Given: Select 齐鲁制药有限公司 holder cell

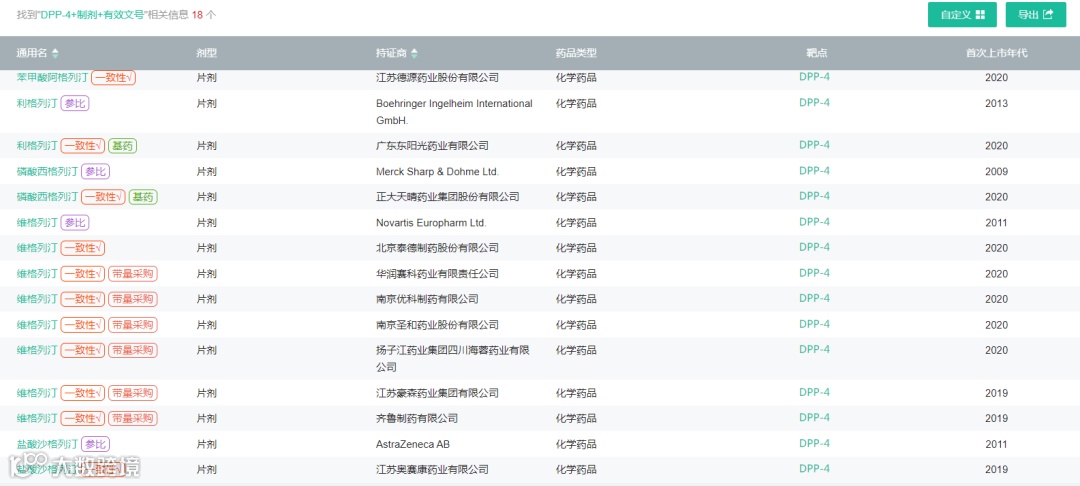Looking at the screenshot, I should click(x=417, y=419).
